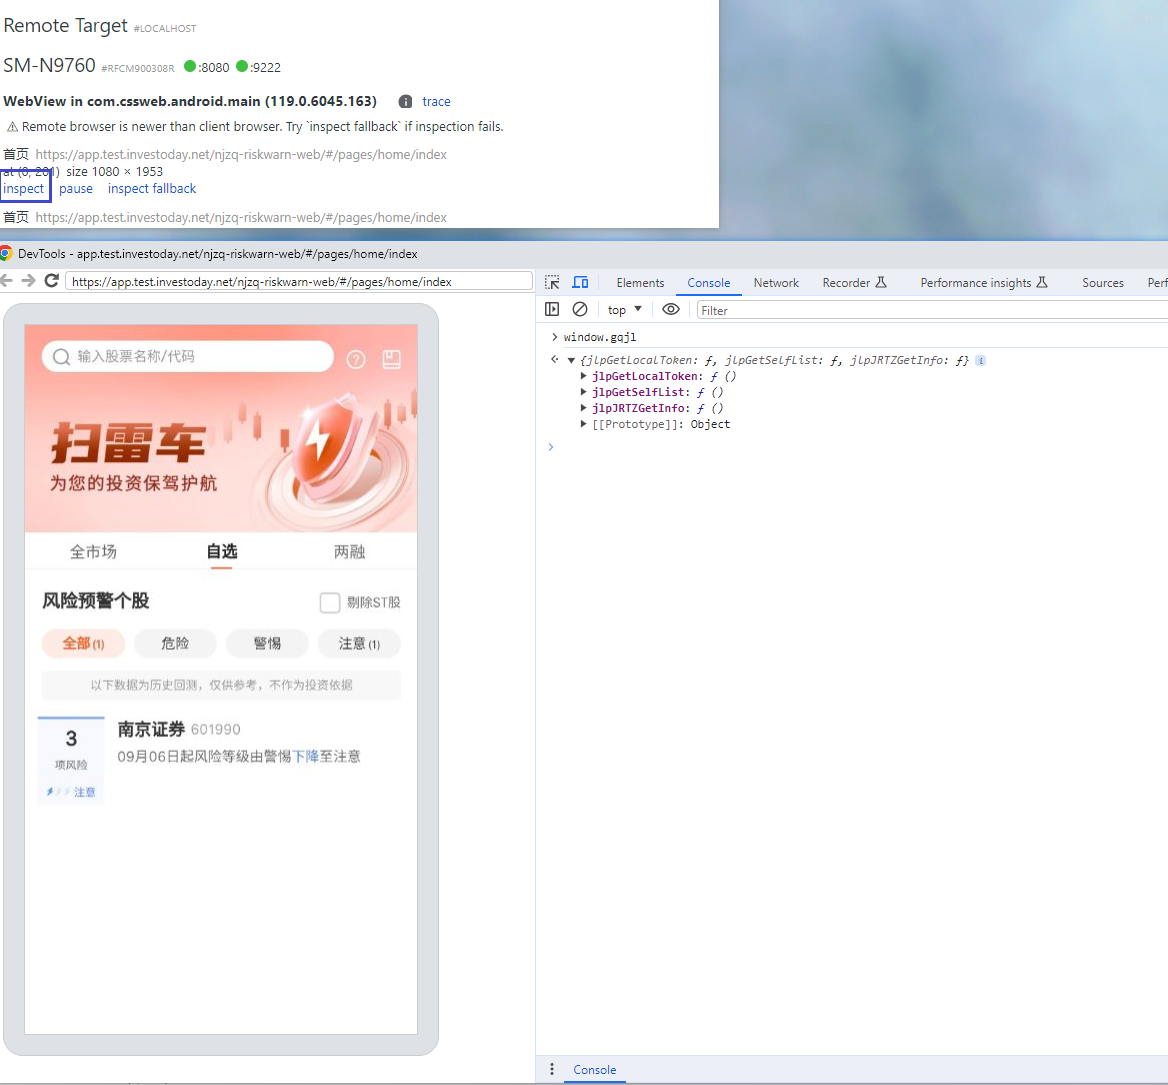Click the trace link
1168x1085 pixels.
[x=436, y=101]
